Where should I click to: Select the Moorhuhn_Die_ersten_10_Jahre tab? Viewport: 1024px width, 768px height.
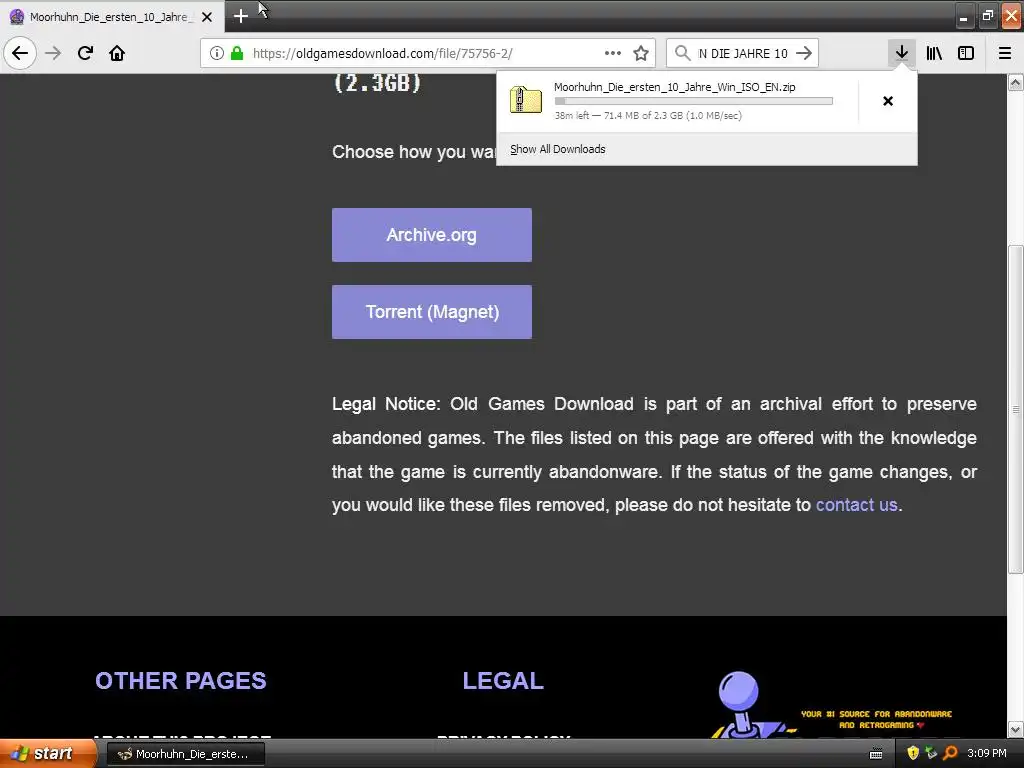[x=111, y=17]
